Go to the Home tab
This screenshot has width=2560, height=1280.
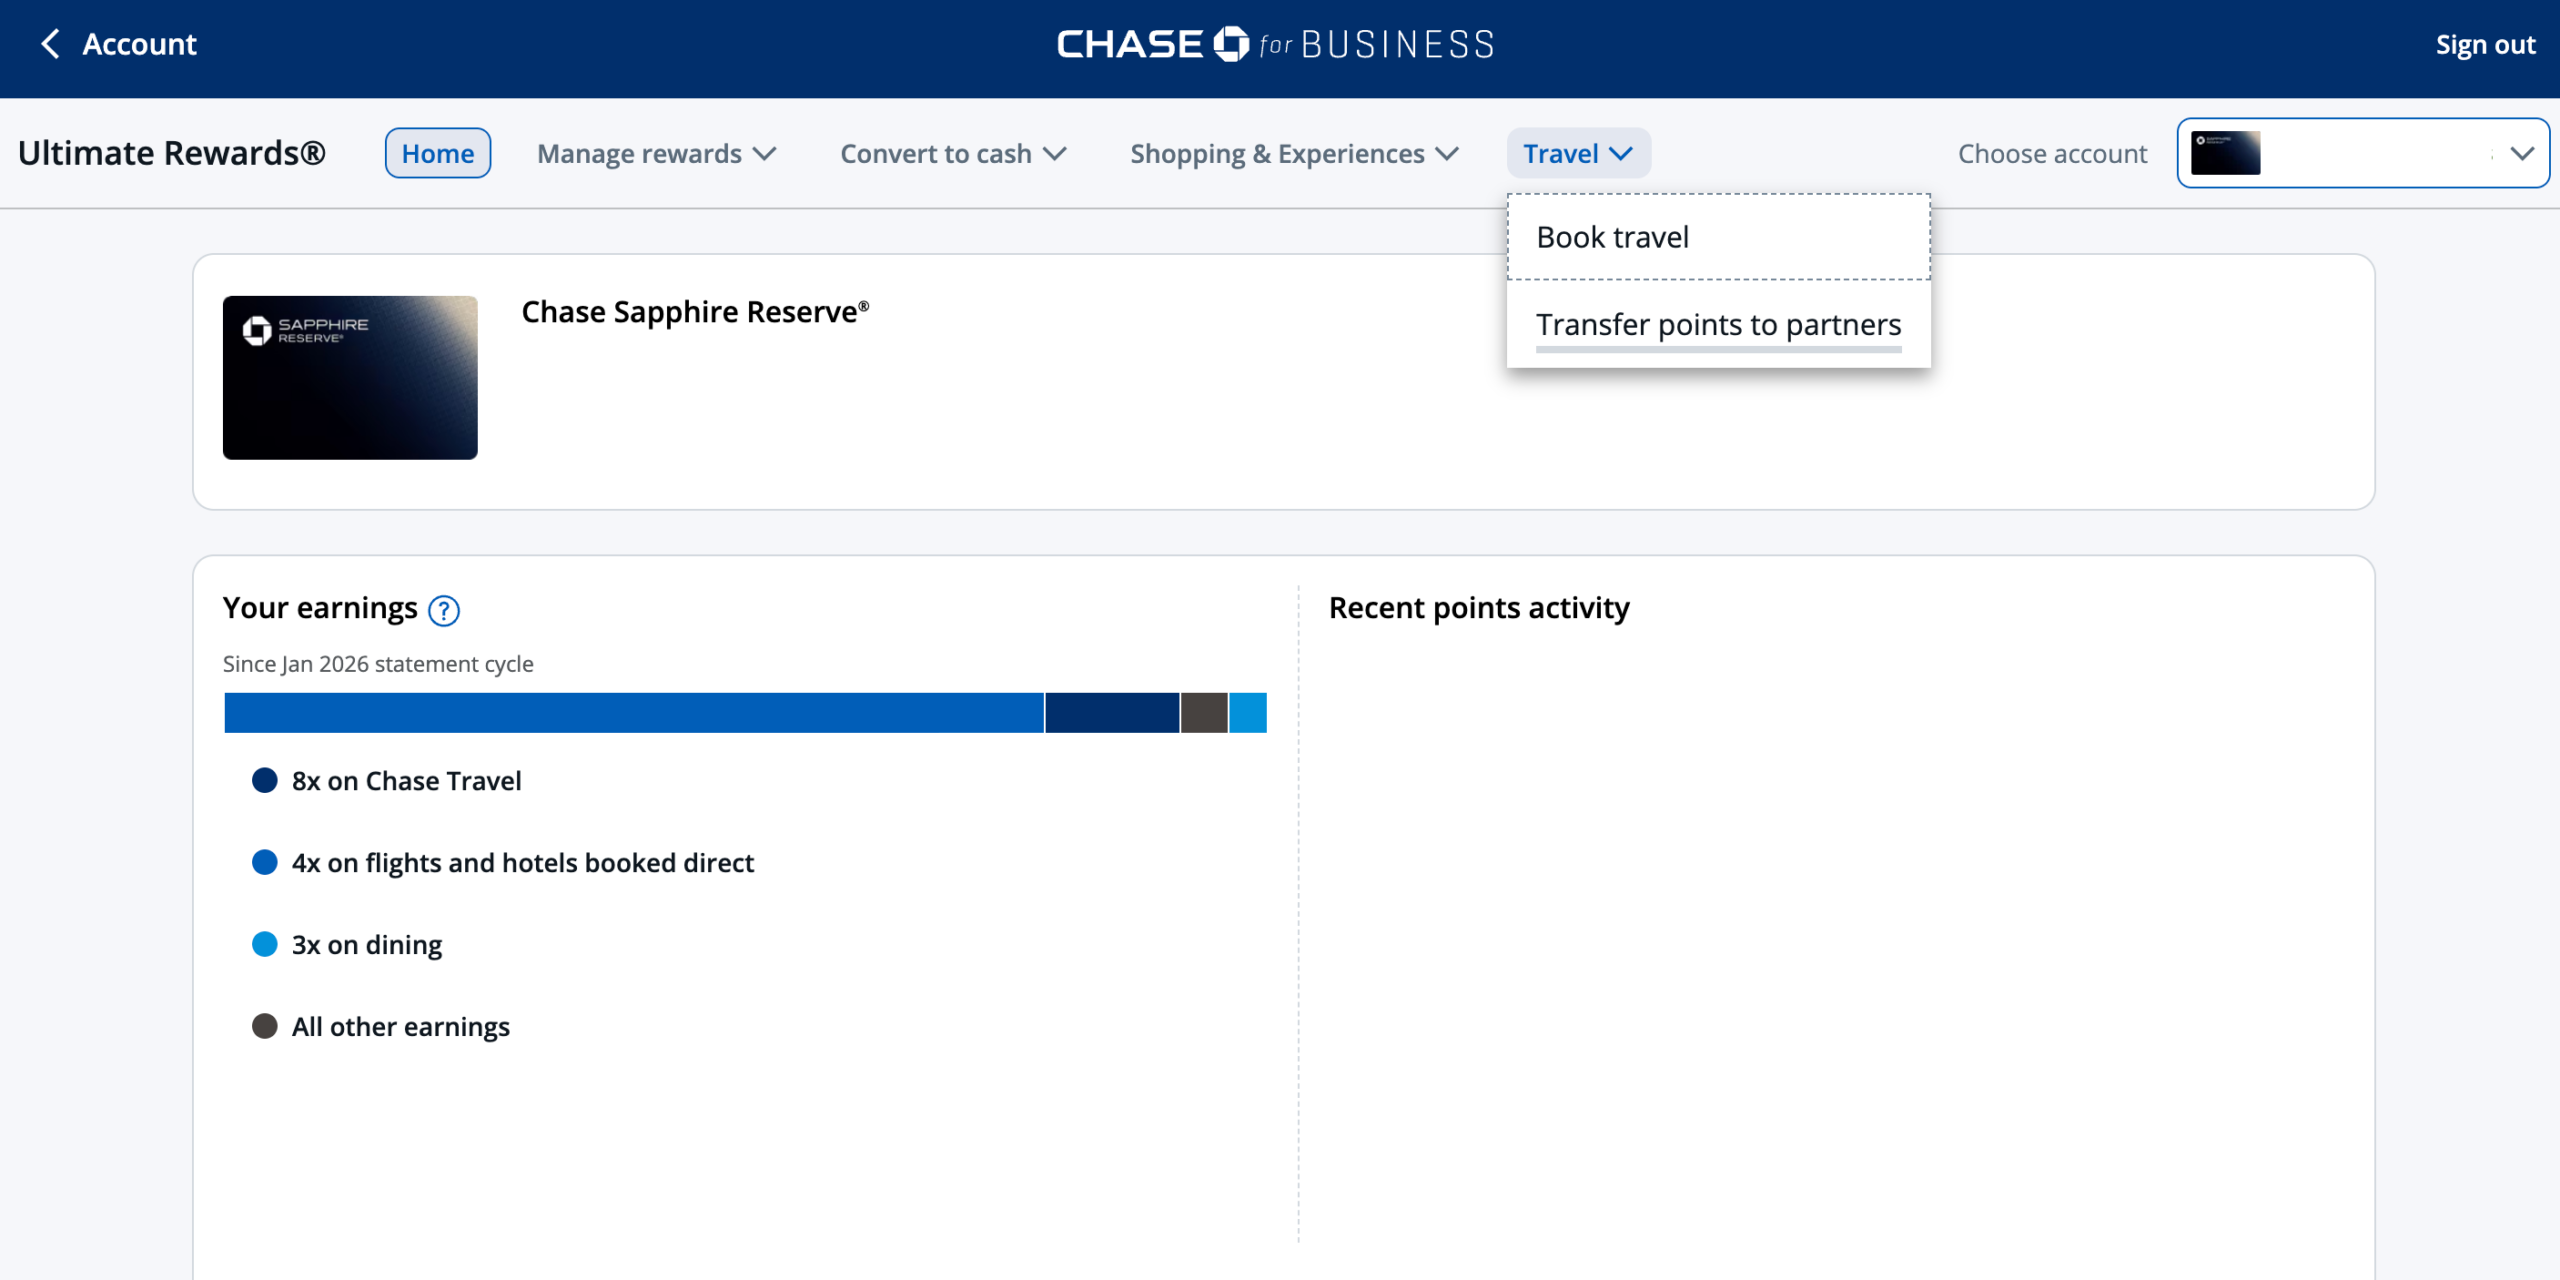click(438, 154)
